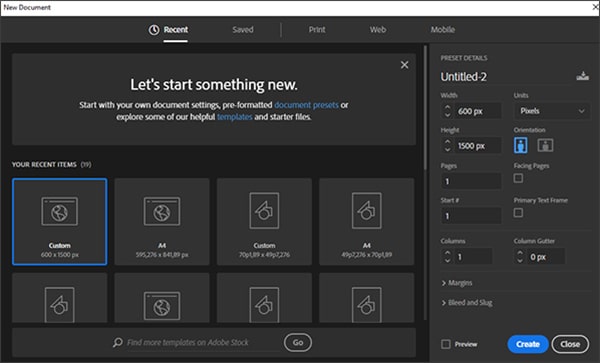Switch to the Print tab
This screenshot has width=600, height=363.
point(317,30)
